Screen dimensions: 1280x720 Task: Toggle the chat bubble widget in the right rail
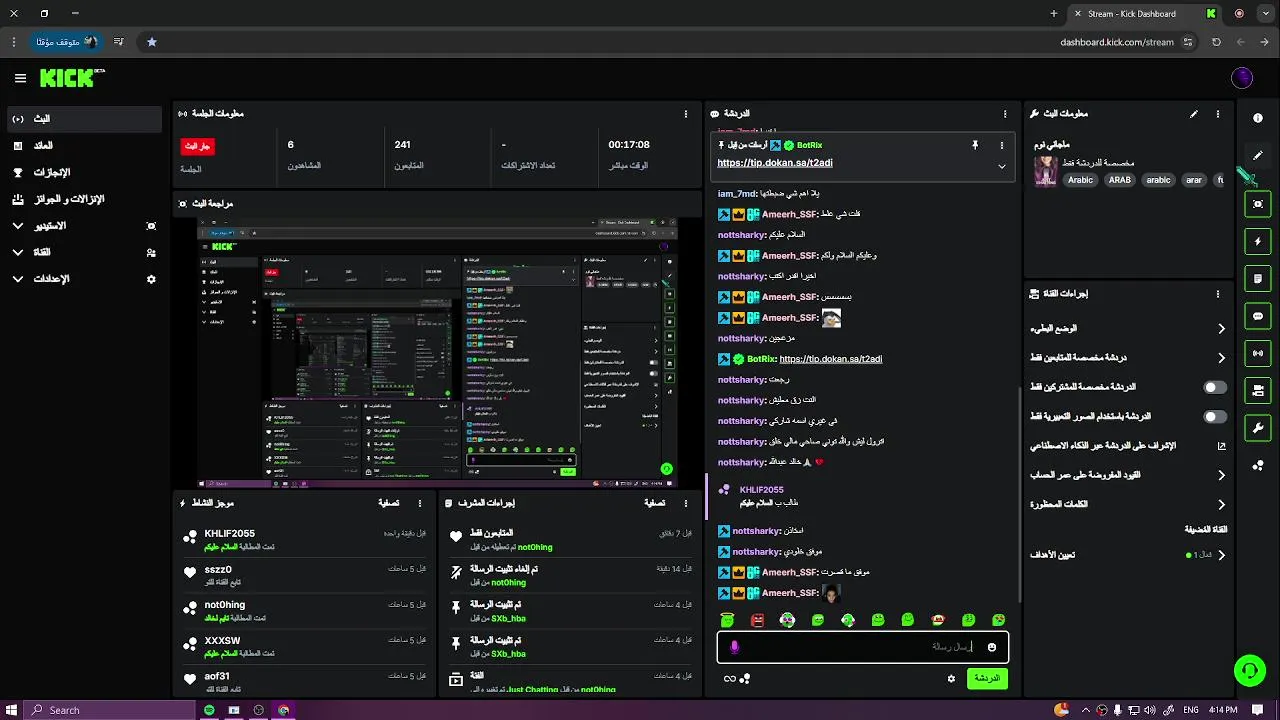tap(1258, 316)
